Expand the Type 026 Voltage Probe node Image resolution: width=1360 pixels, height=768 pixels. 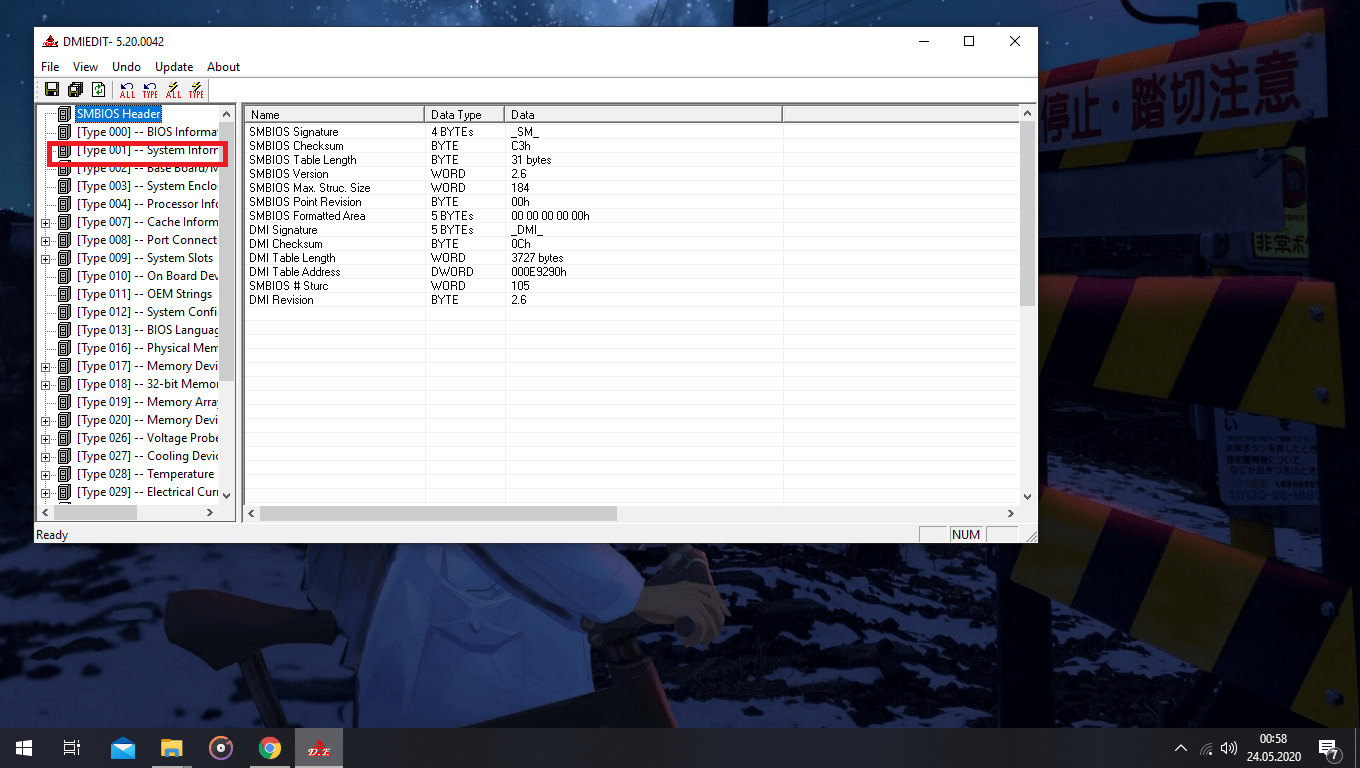click(45, 439)
